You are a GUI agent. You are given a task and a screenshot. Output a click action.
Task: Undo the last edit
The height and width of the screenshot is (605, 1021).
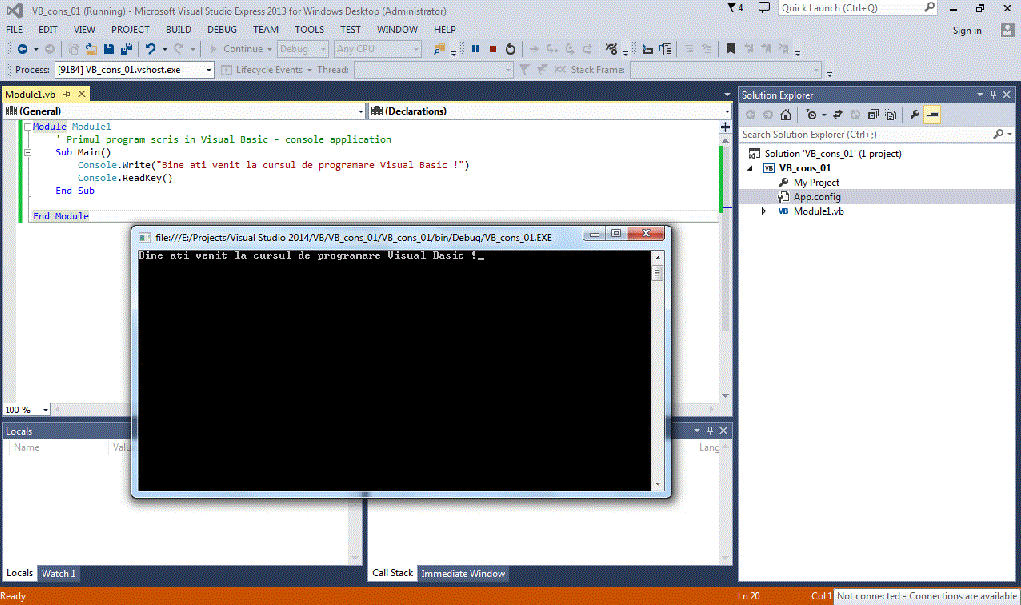coord(150,49)
